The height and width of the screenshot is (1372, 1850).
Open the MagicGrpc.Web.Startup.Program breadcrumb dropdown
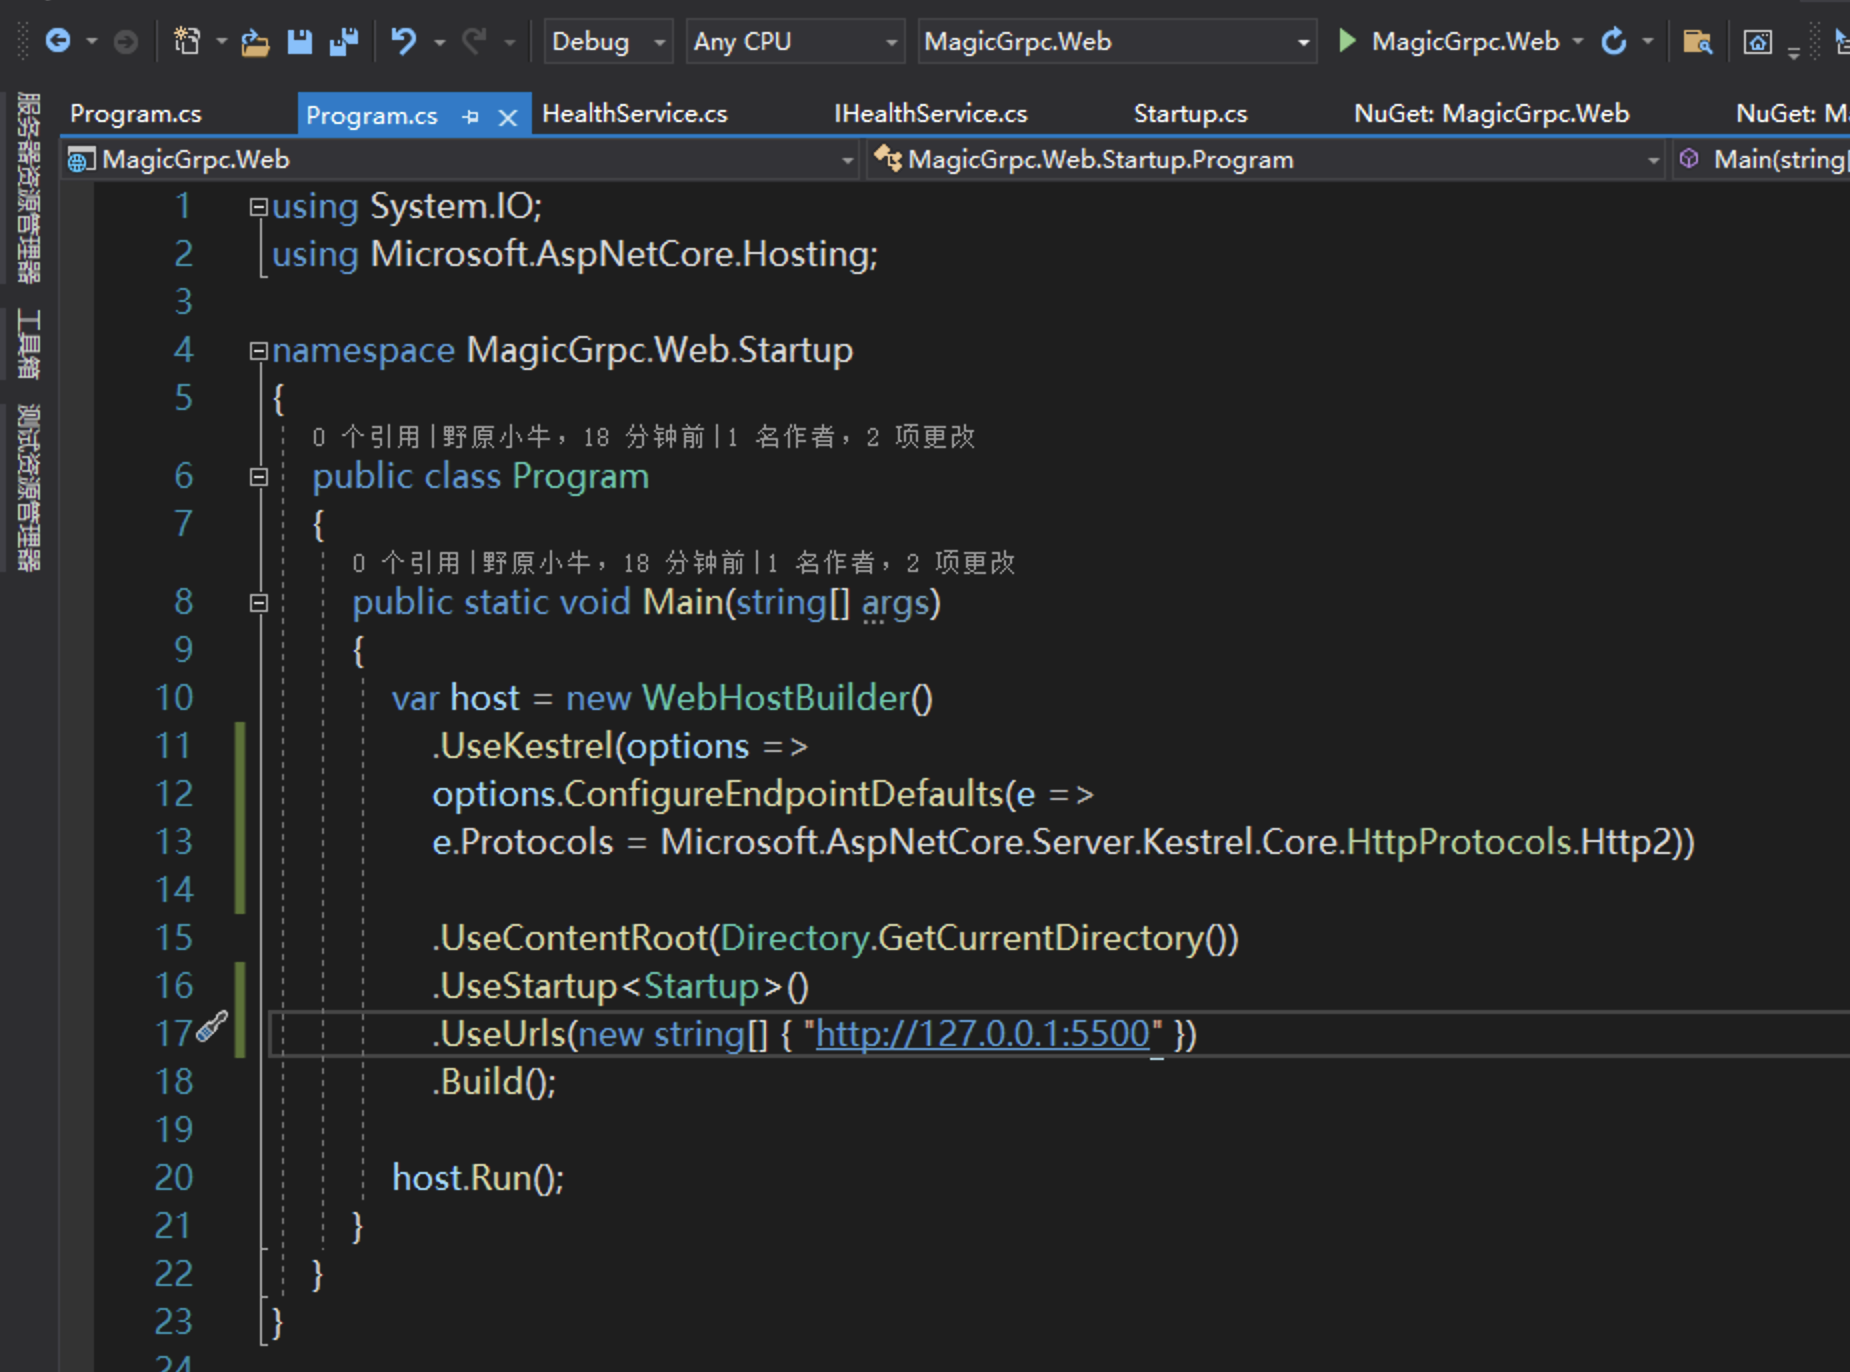[1655, 159]
